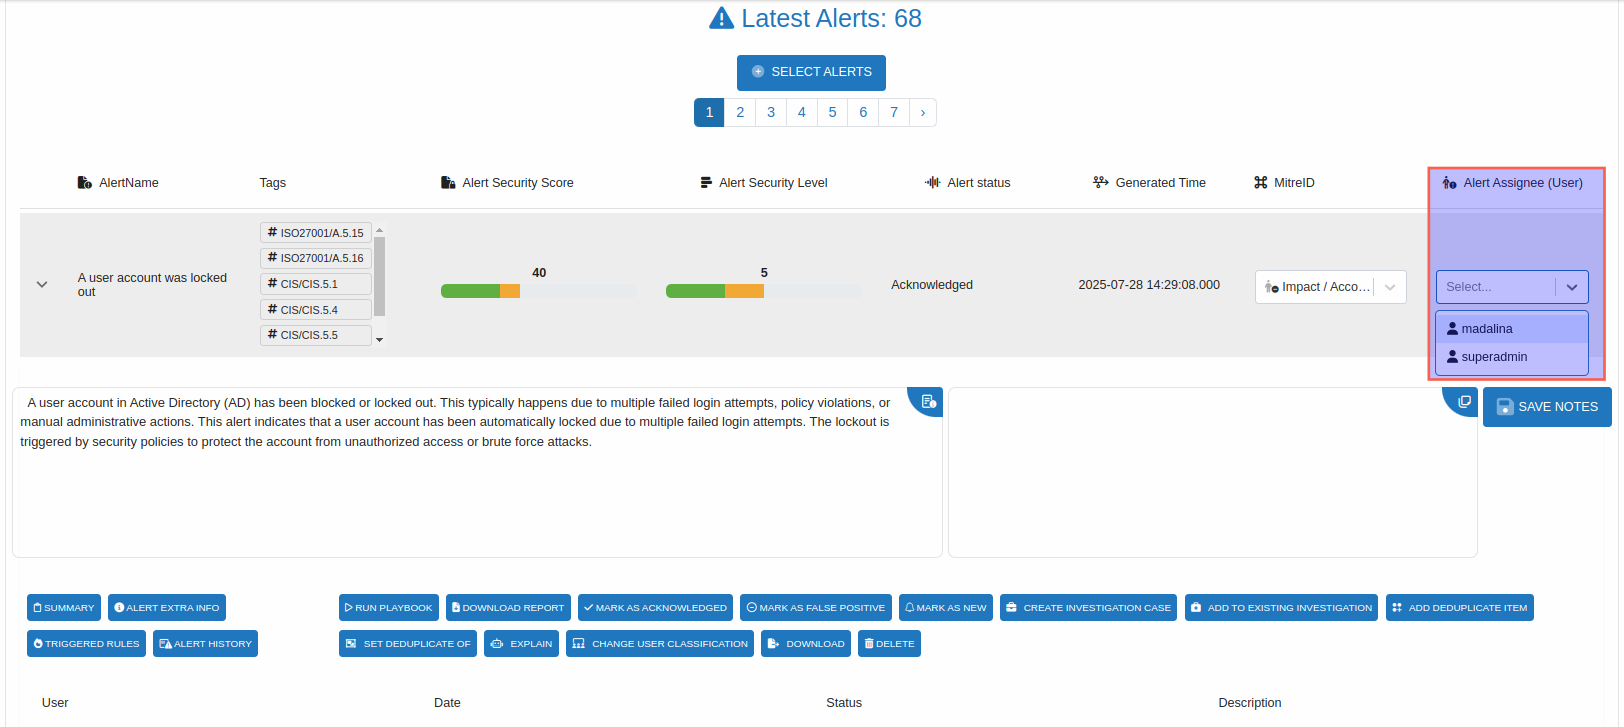Click the Alert Security Score progress bar
This screenshot has width=1624, height=727.
[x=538, y=291]
